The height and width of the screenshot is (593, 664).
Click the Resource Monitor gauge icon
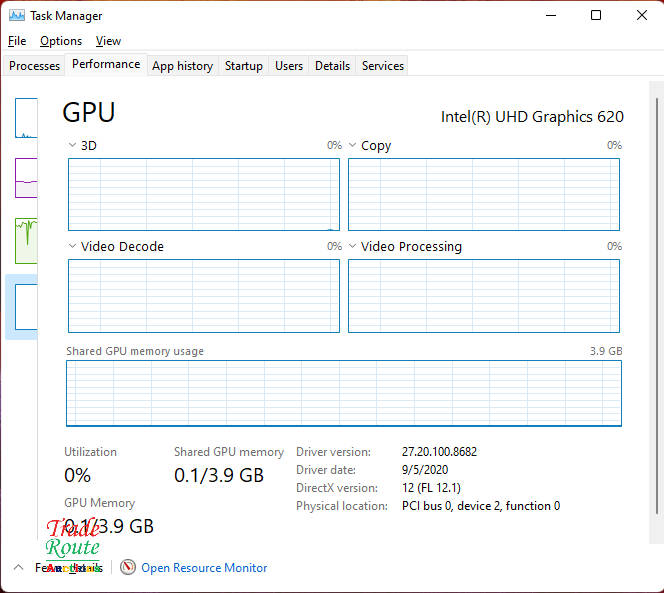click(x=128, y=567)
